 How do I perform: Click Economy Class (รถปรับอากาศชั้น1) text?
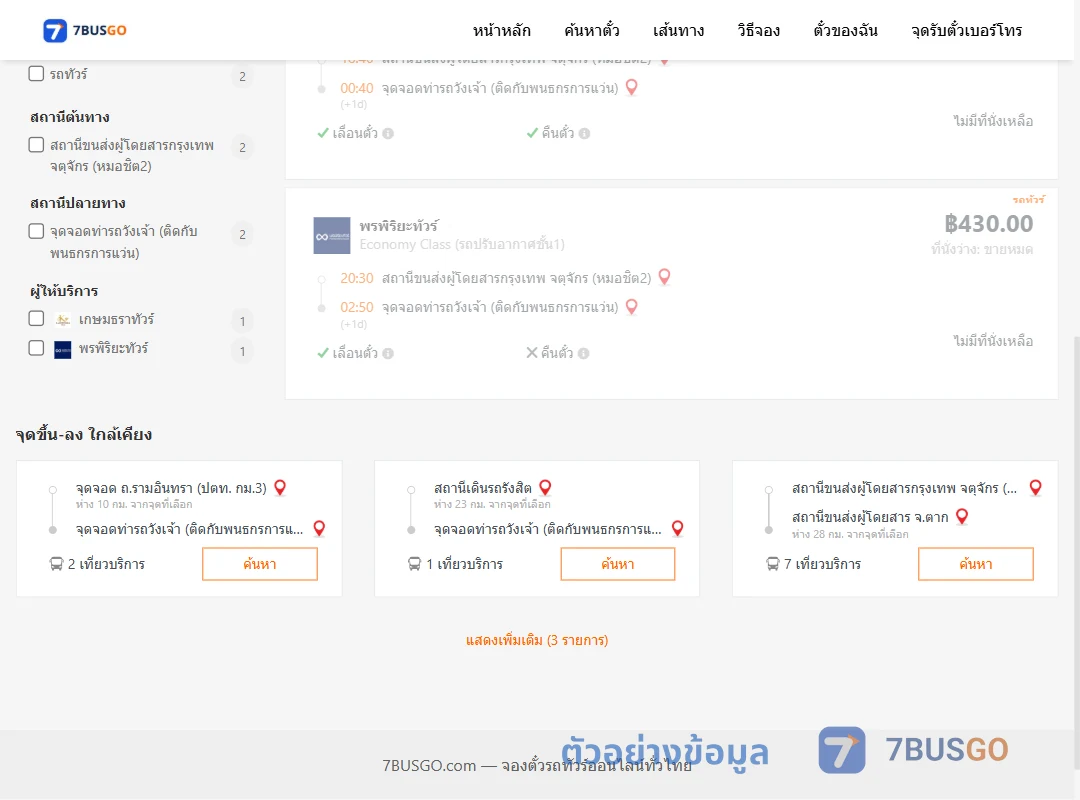pyautogui.click(x=462, y=245)
